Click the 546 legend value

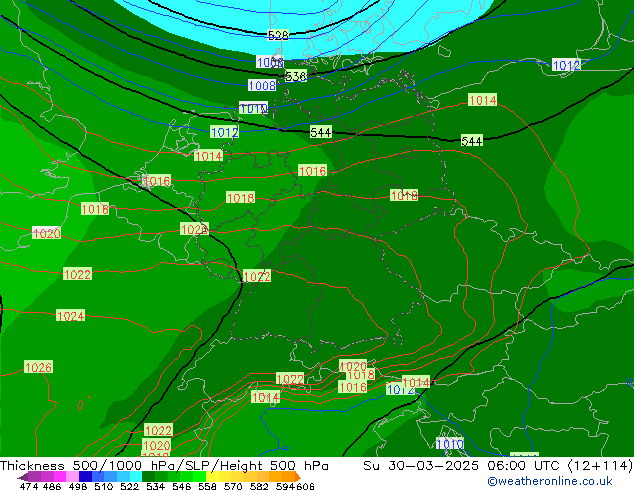(x=181, y=486)
